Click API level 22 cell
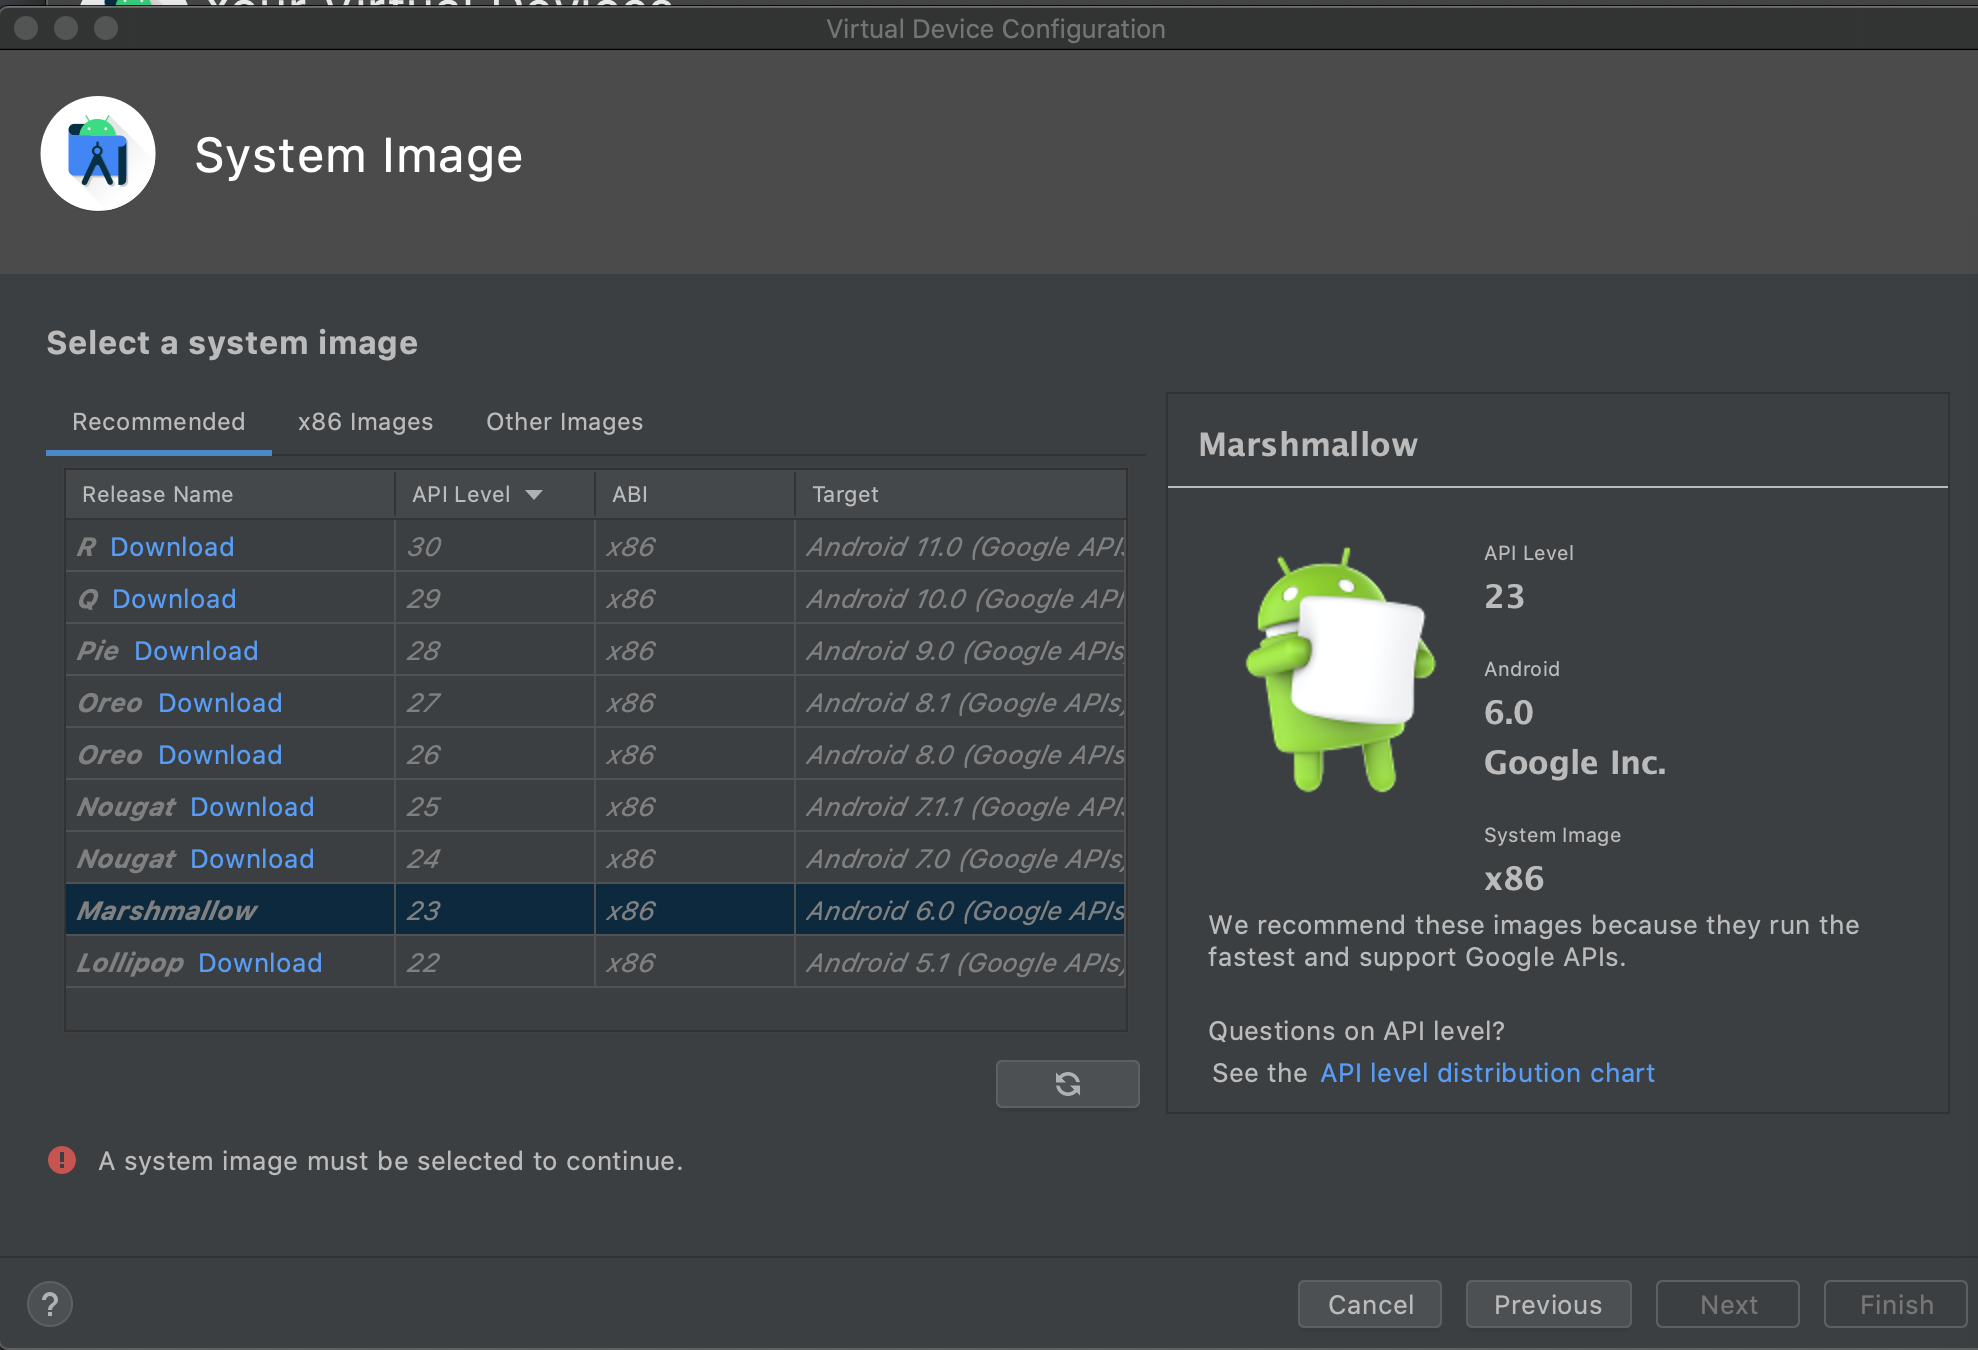This screenshot has height=1350, width=1978. tap(495, 963)
